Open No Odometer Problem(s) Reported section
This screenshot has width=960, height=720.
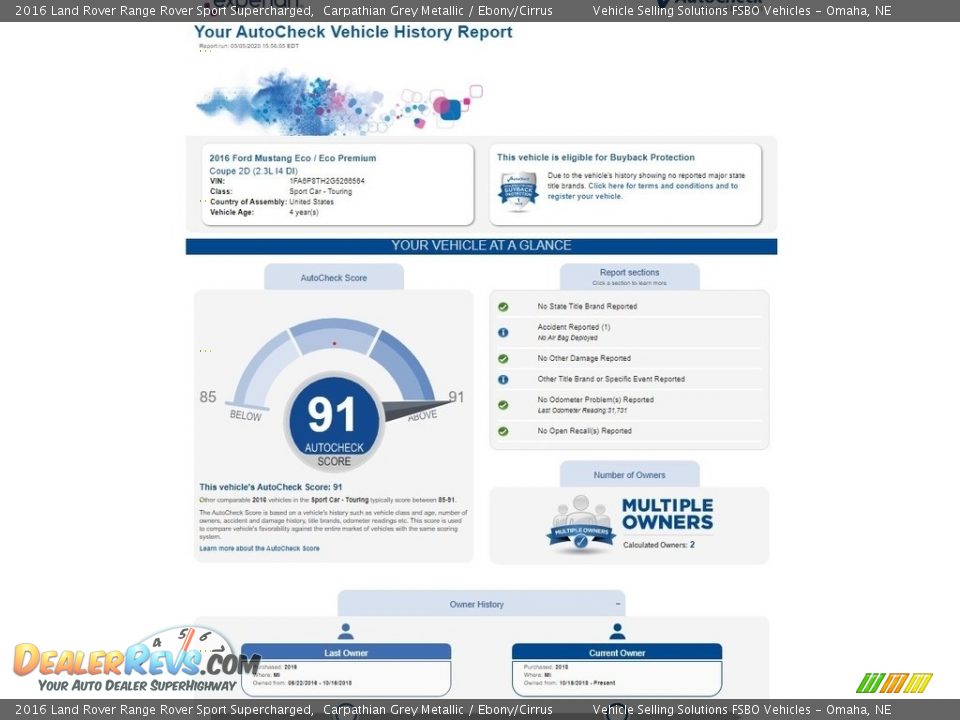pyautogui.click(x=629, y=405)
